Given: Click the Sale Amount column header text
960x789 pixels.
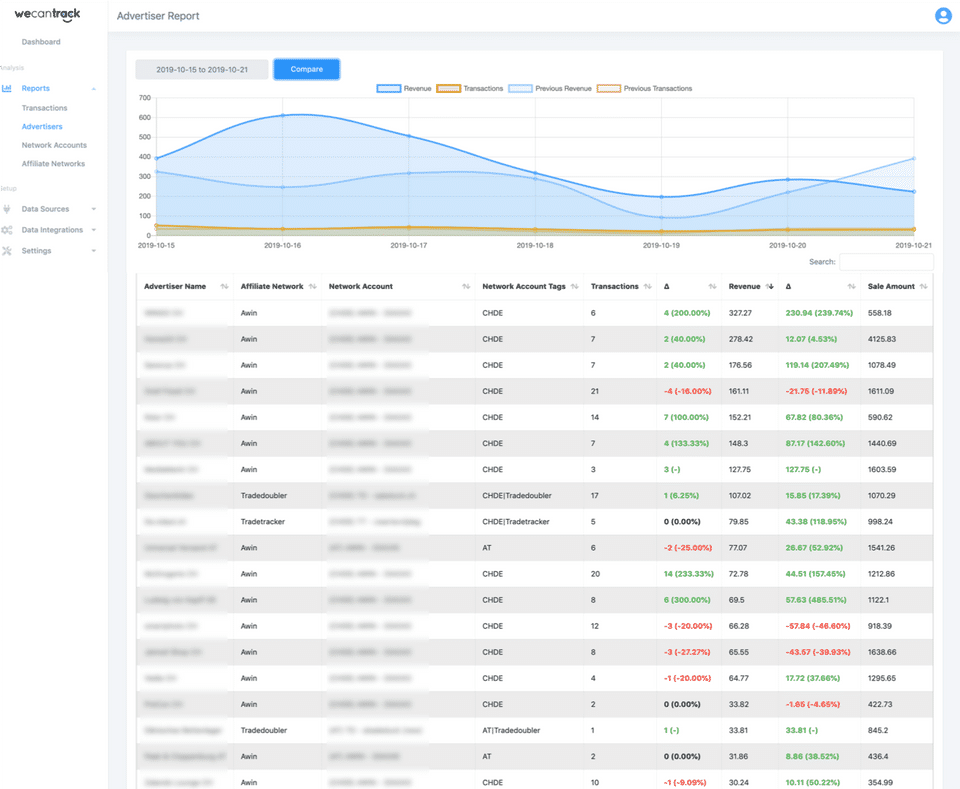Looking at the screenshot, I should point(891,286).
